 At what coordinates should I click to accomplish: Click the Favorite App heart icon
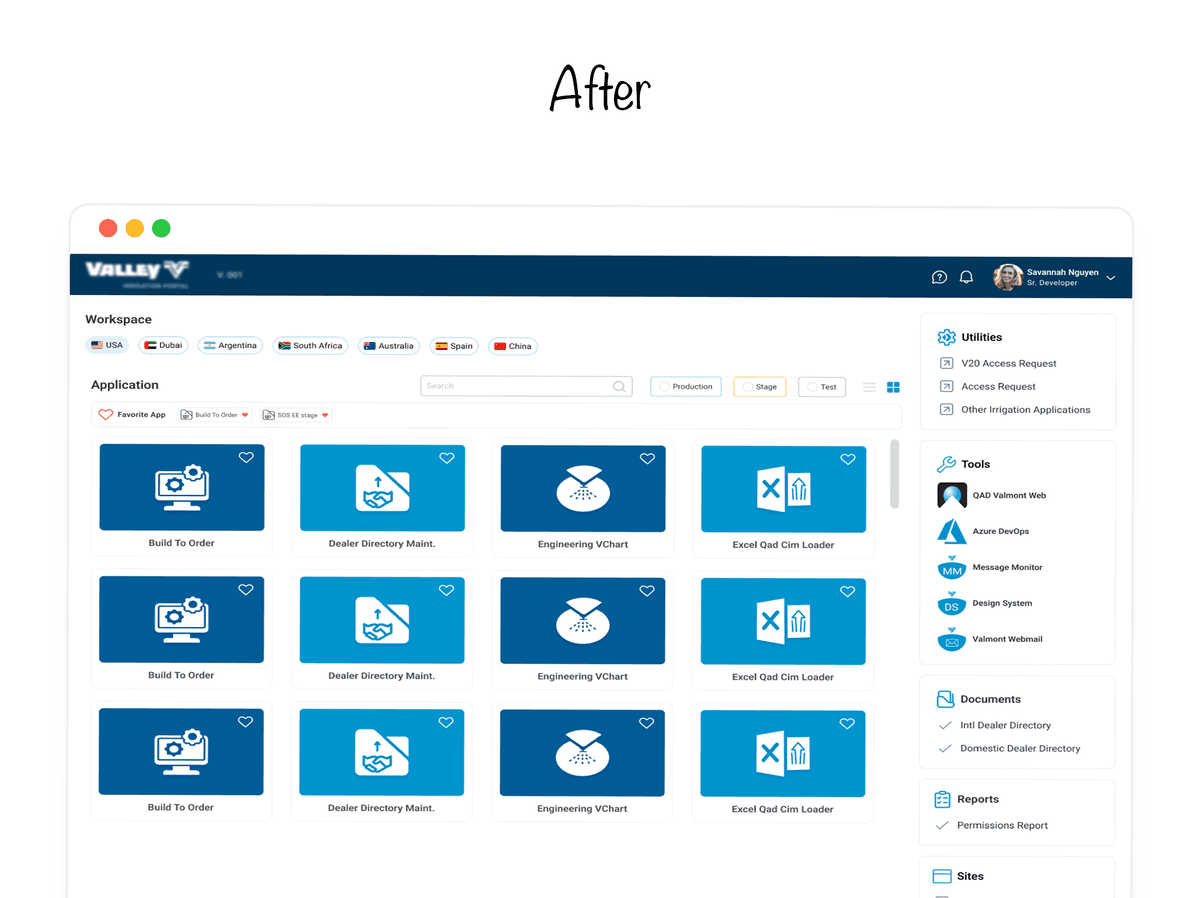(105, 414)
